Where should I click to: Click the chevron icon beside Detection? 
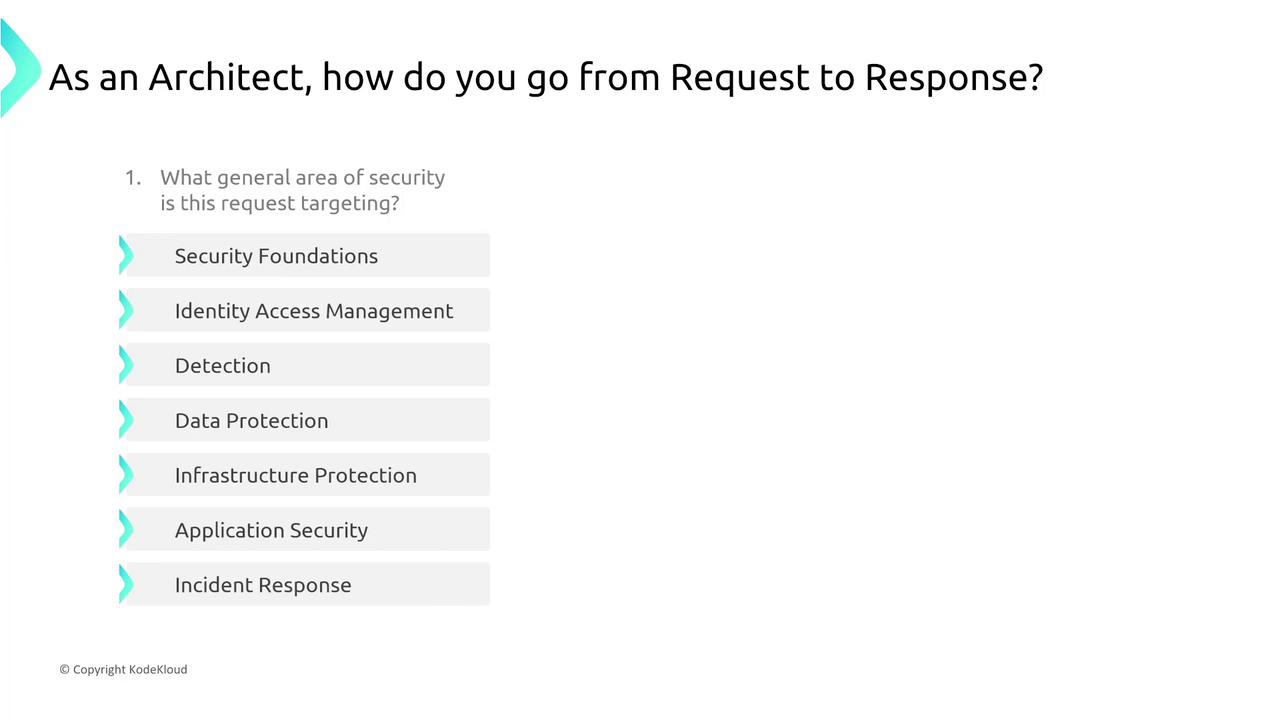click(x=126, y=366)
